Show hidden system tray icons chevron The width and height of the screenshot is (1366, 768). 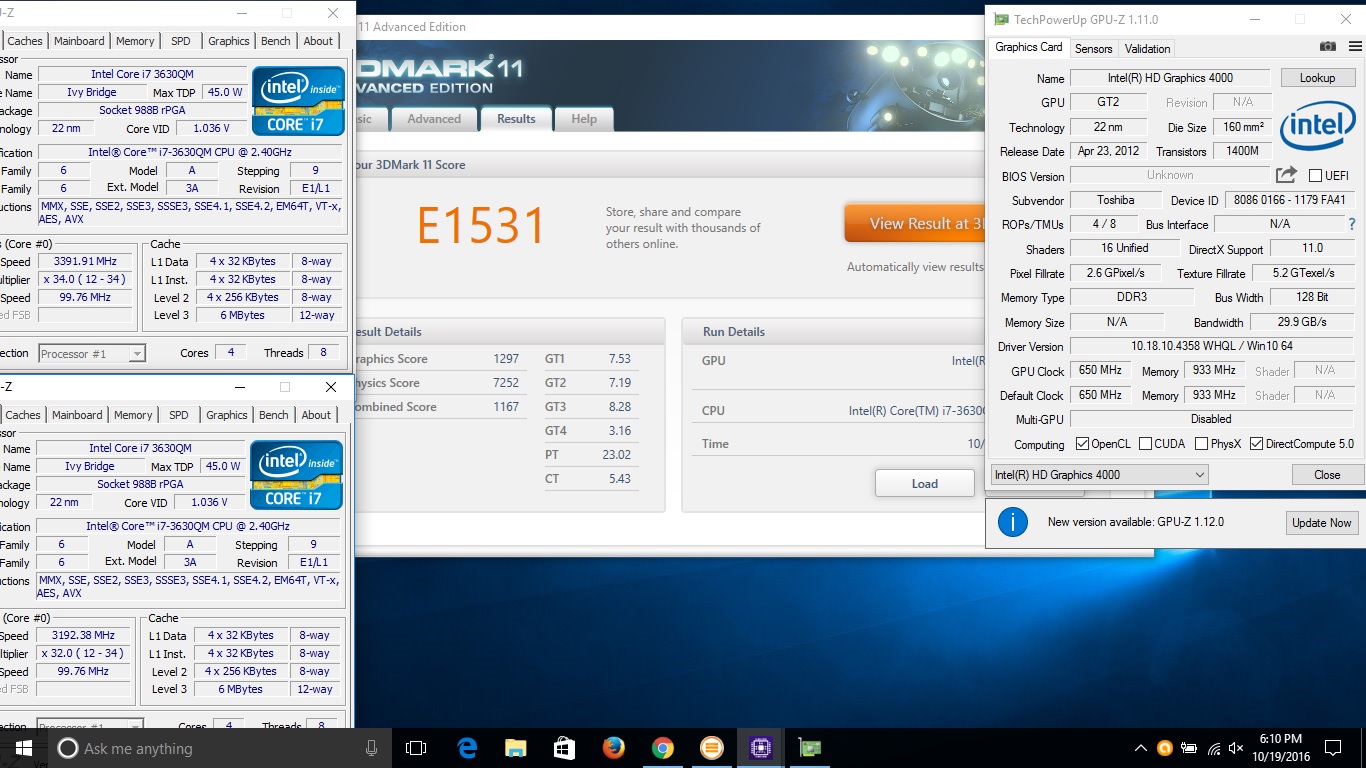pos(1140,748)
